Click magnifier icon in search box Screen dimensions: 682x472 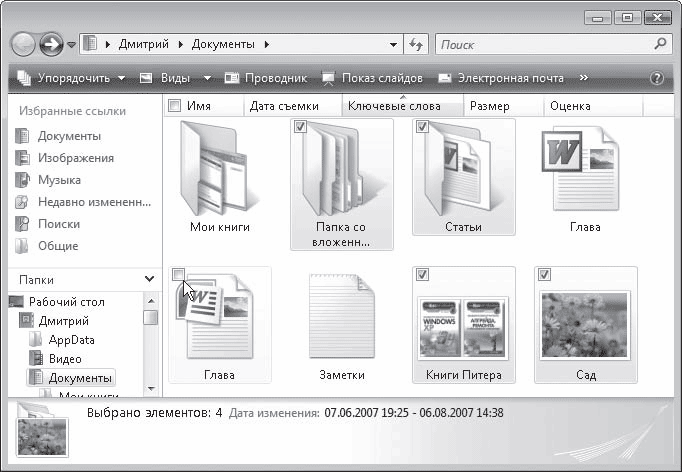pos(659,44)
